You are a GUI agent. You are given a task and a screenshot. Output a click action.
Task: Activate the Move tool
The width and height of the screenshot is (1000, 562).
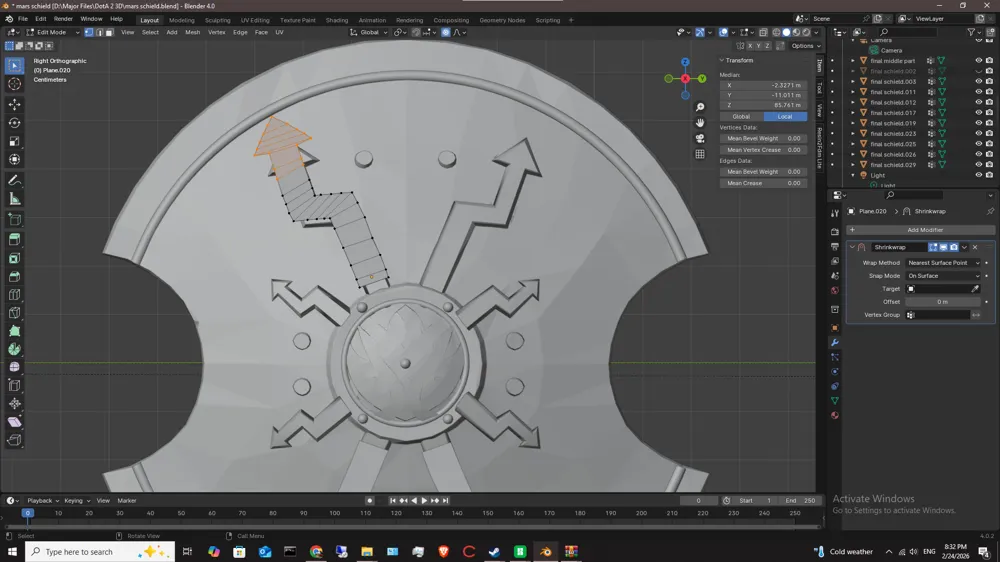coord(15,104)
